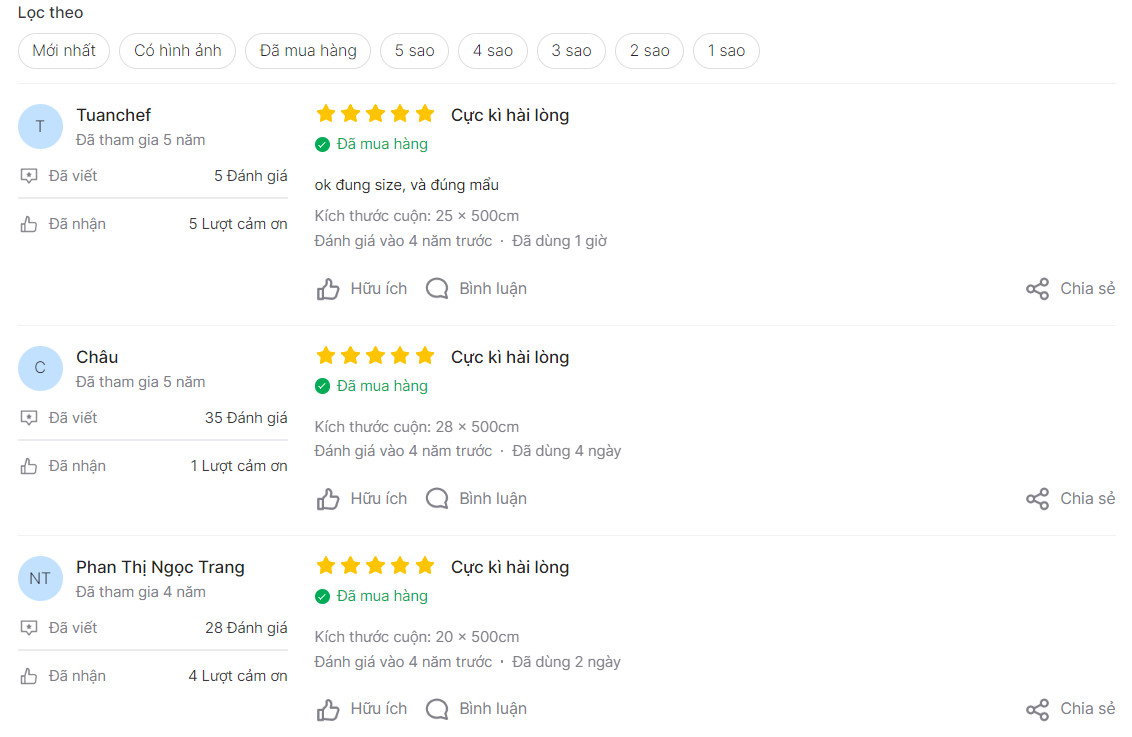Screen dimensions: 1132x737
Task: Click share icon on Tuanchef's review
Action: (x=1037, y=289)
